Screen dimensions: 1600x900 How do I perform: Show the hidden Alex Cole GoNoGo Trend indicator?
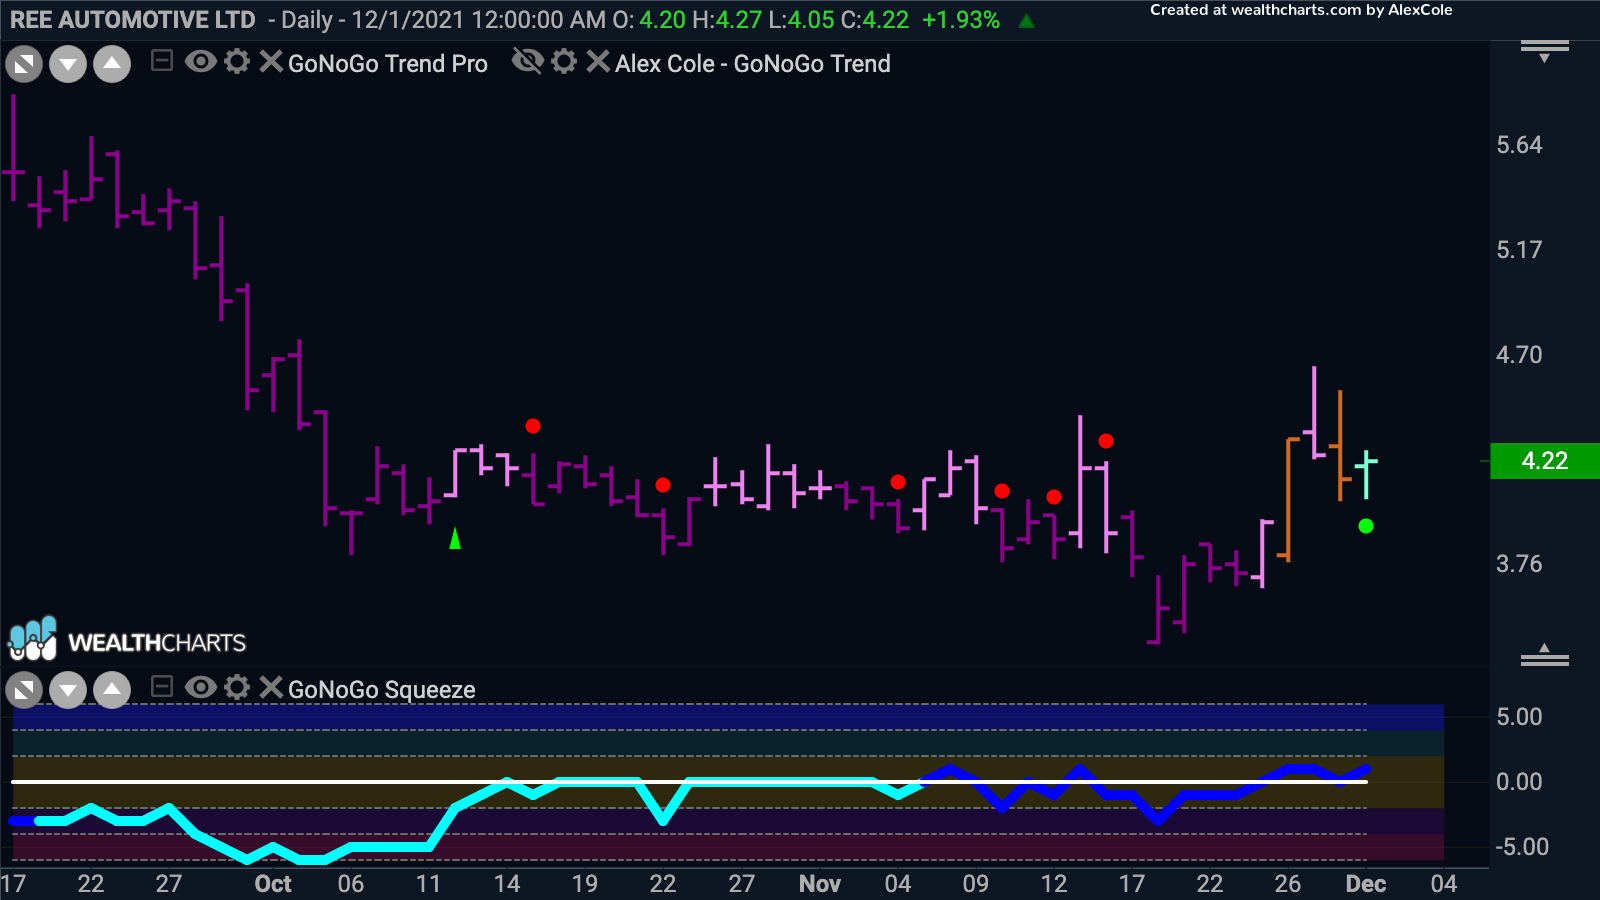click(527, 62)
